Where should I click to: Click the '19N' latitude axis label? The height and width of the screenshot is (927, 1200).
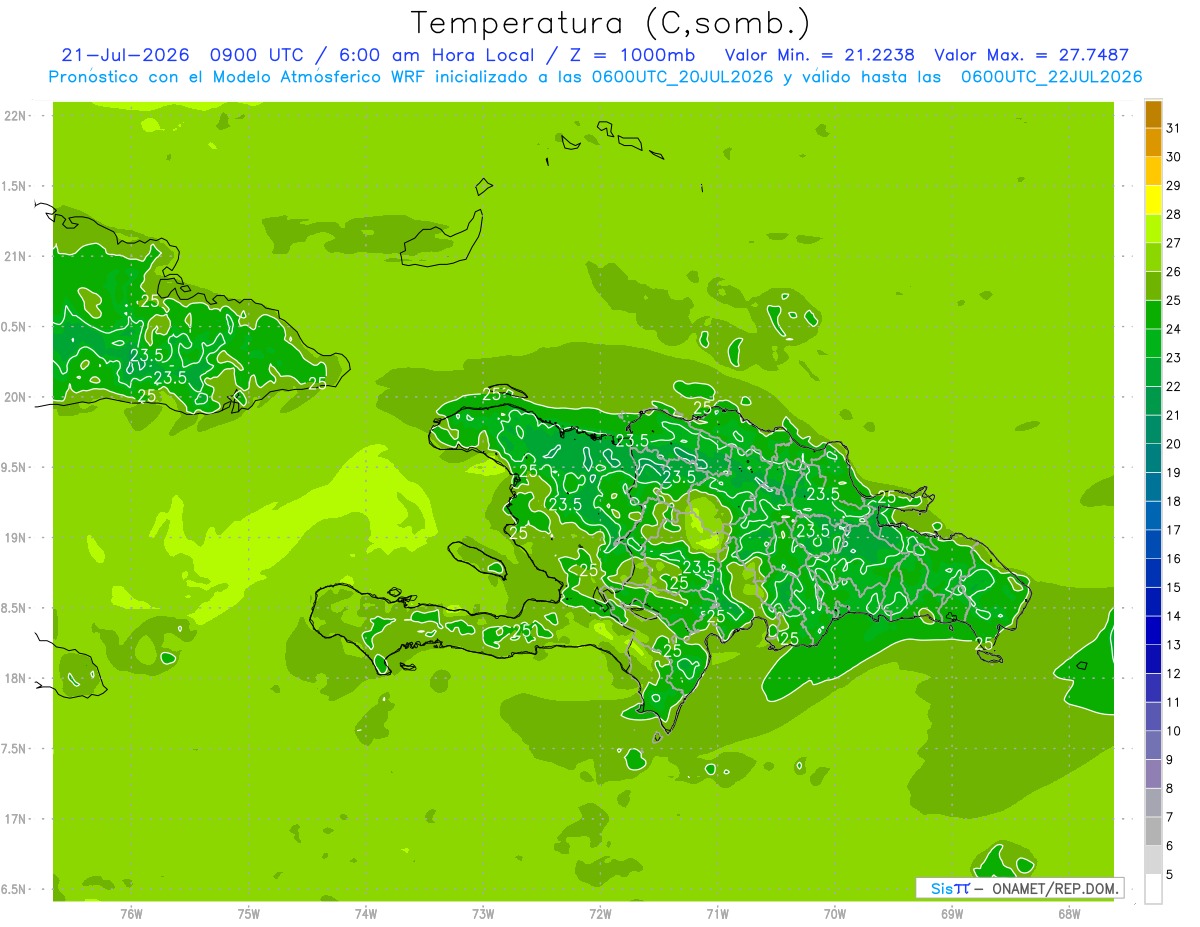point(17,537)
